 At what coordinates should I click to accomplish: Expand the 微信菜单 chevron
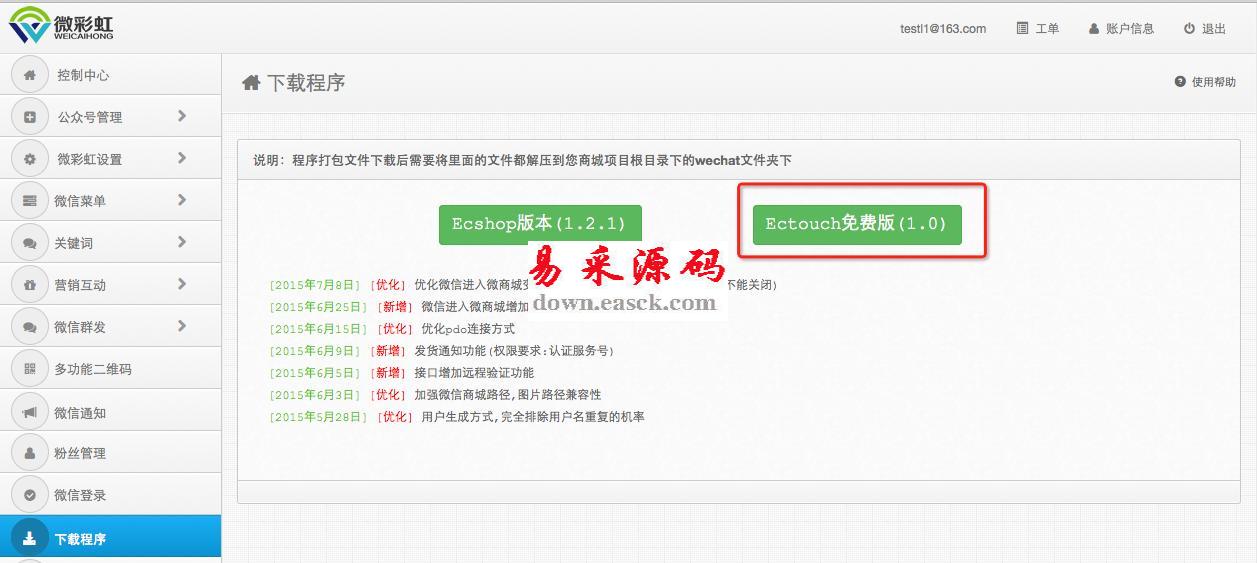tap(182, 200)
